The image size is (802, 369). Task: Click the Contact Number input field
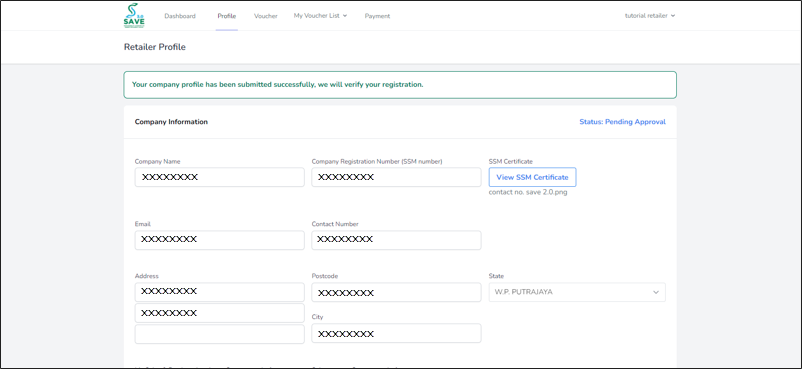pyautogui.click(x=396, y=240)
